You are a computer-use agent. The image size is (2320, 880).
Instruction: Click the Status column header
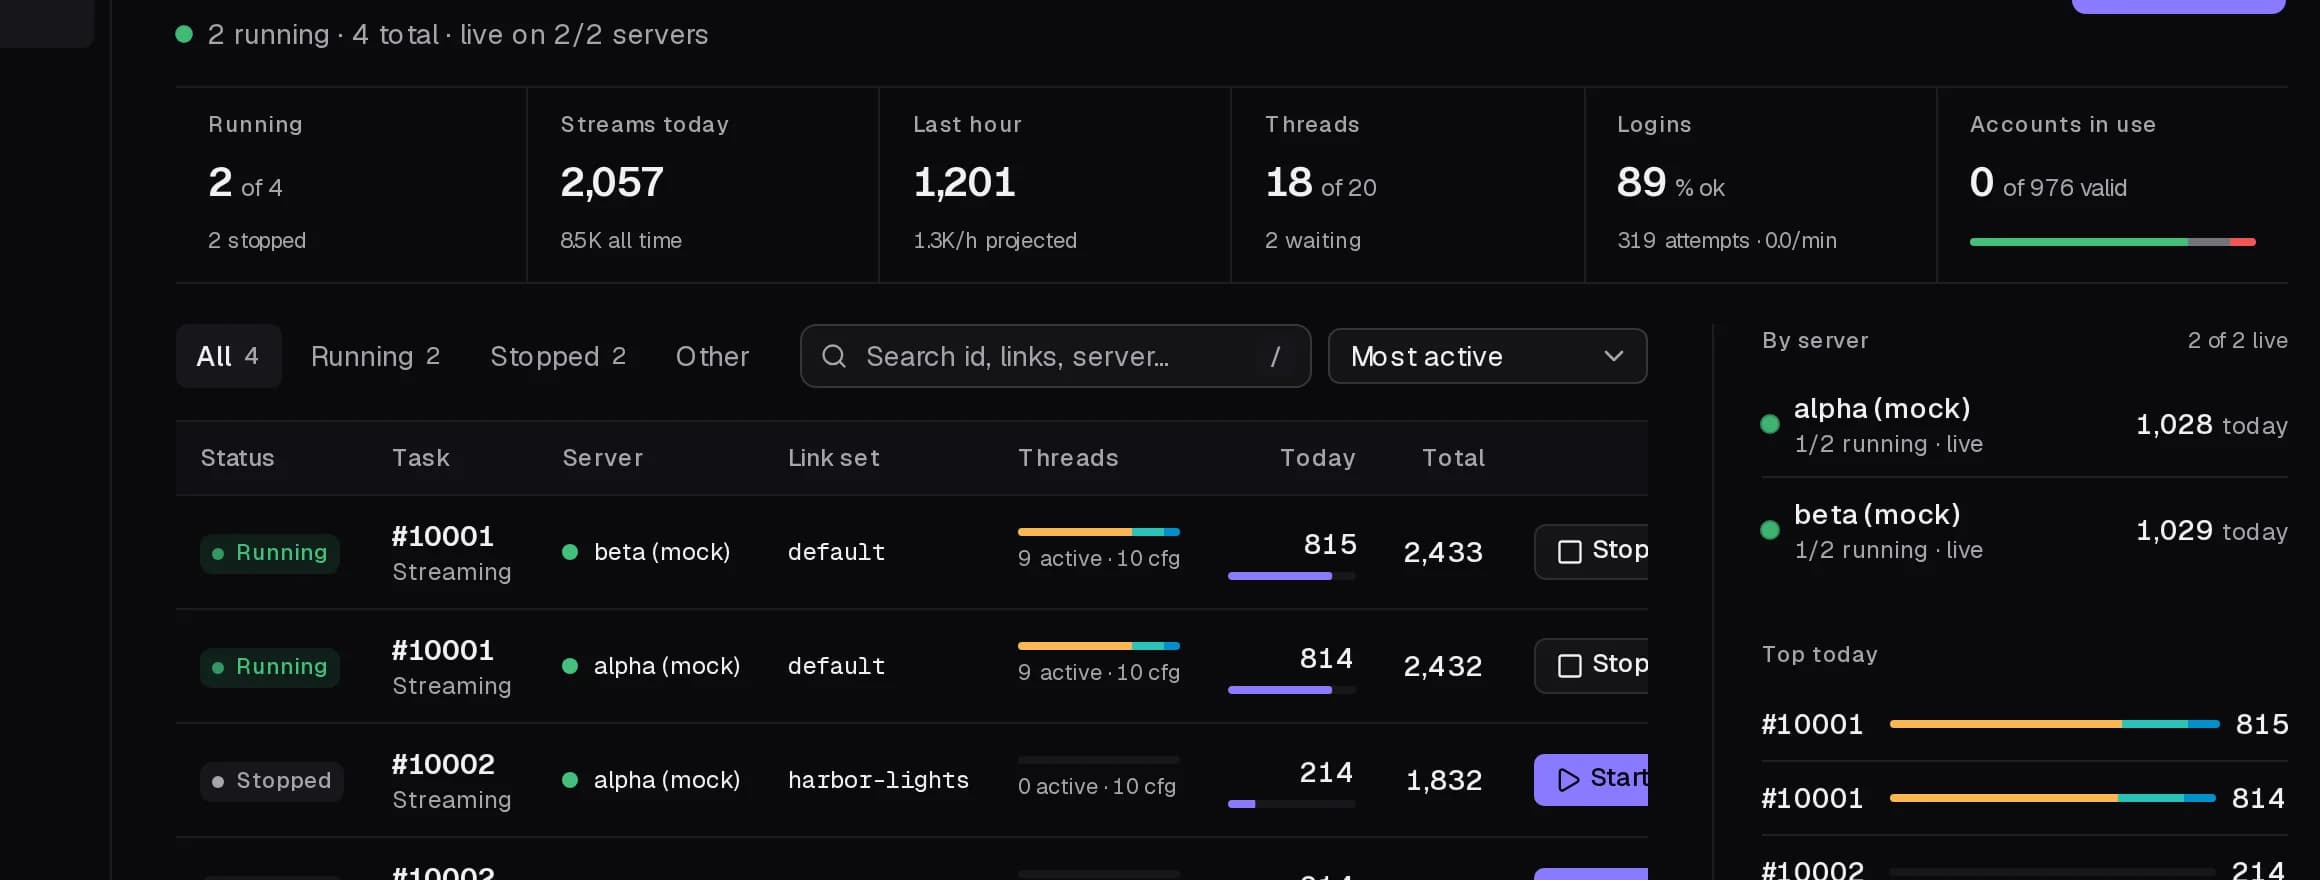tap(237, 458)
